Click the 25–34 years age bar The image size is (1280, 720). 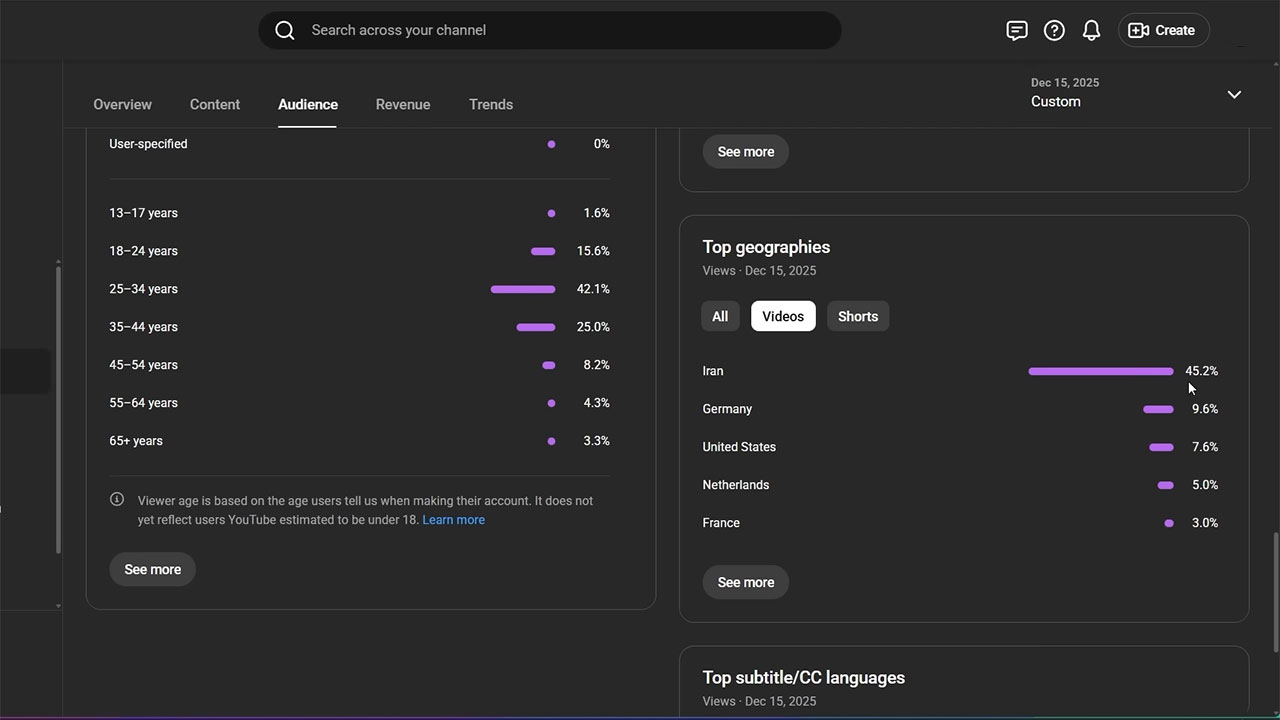click(x=522, y=289)
